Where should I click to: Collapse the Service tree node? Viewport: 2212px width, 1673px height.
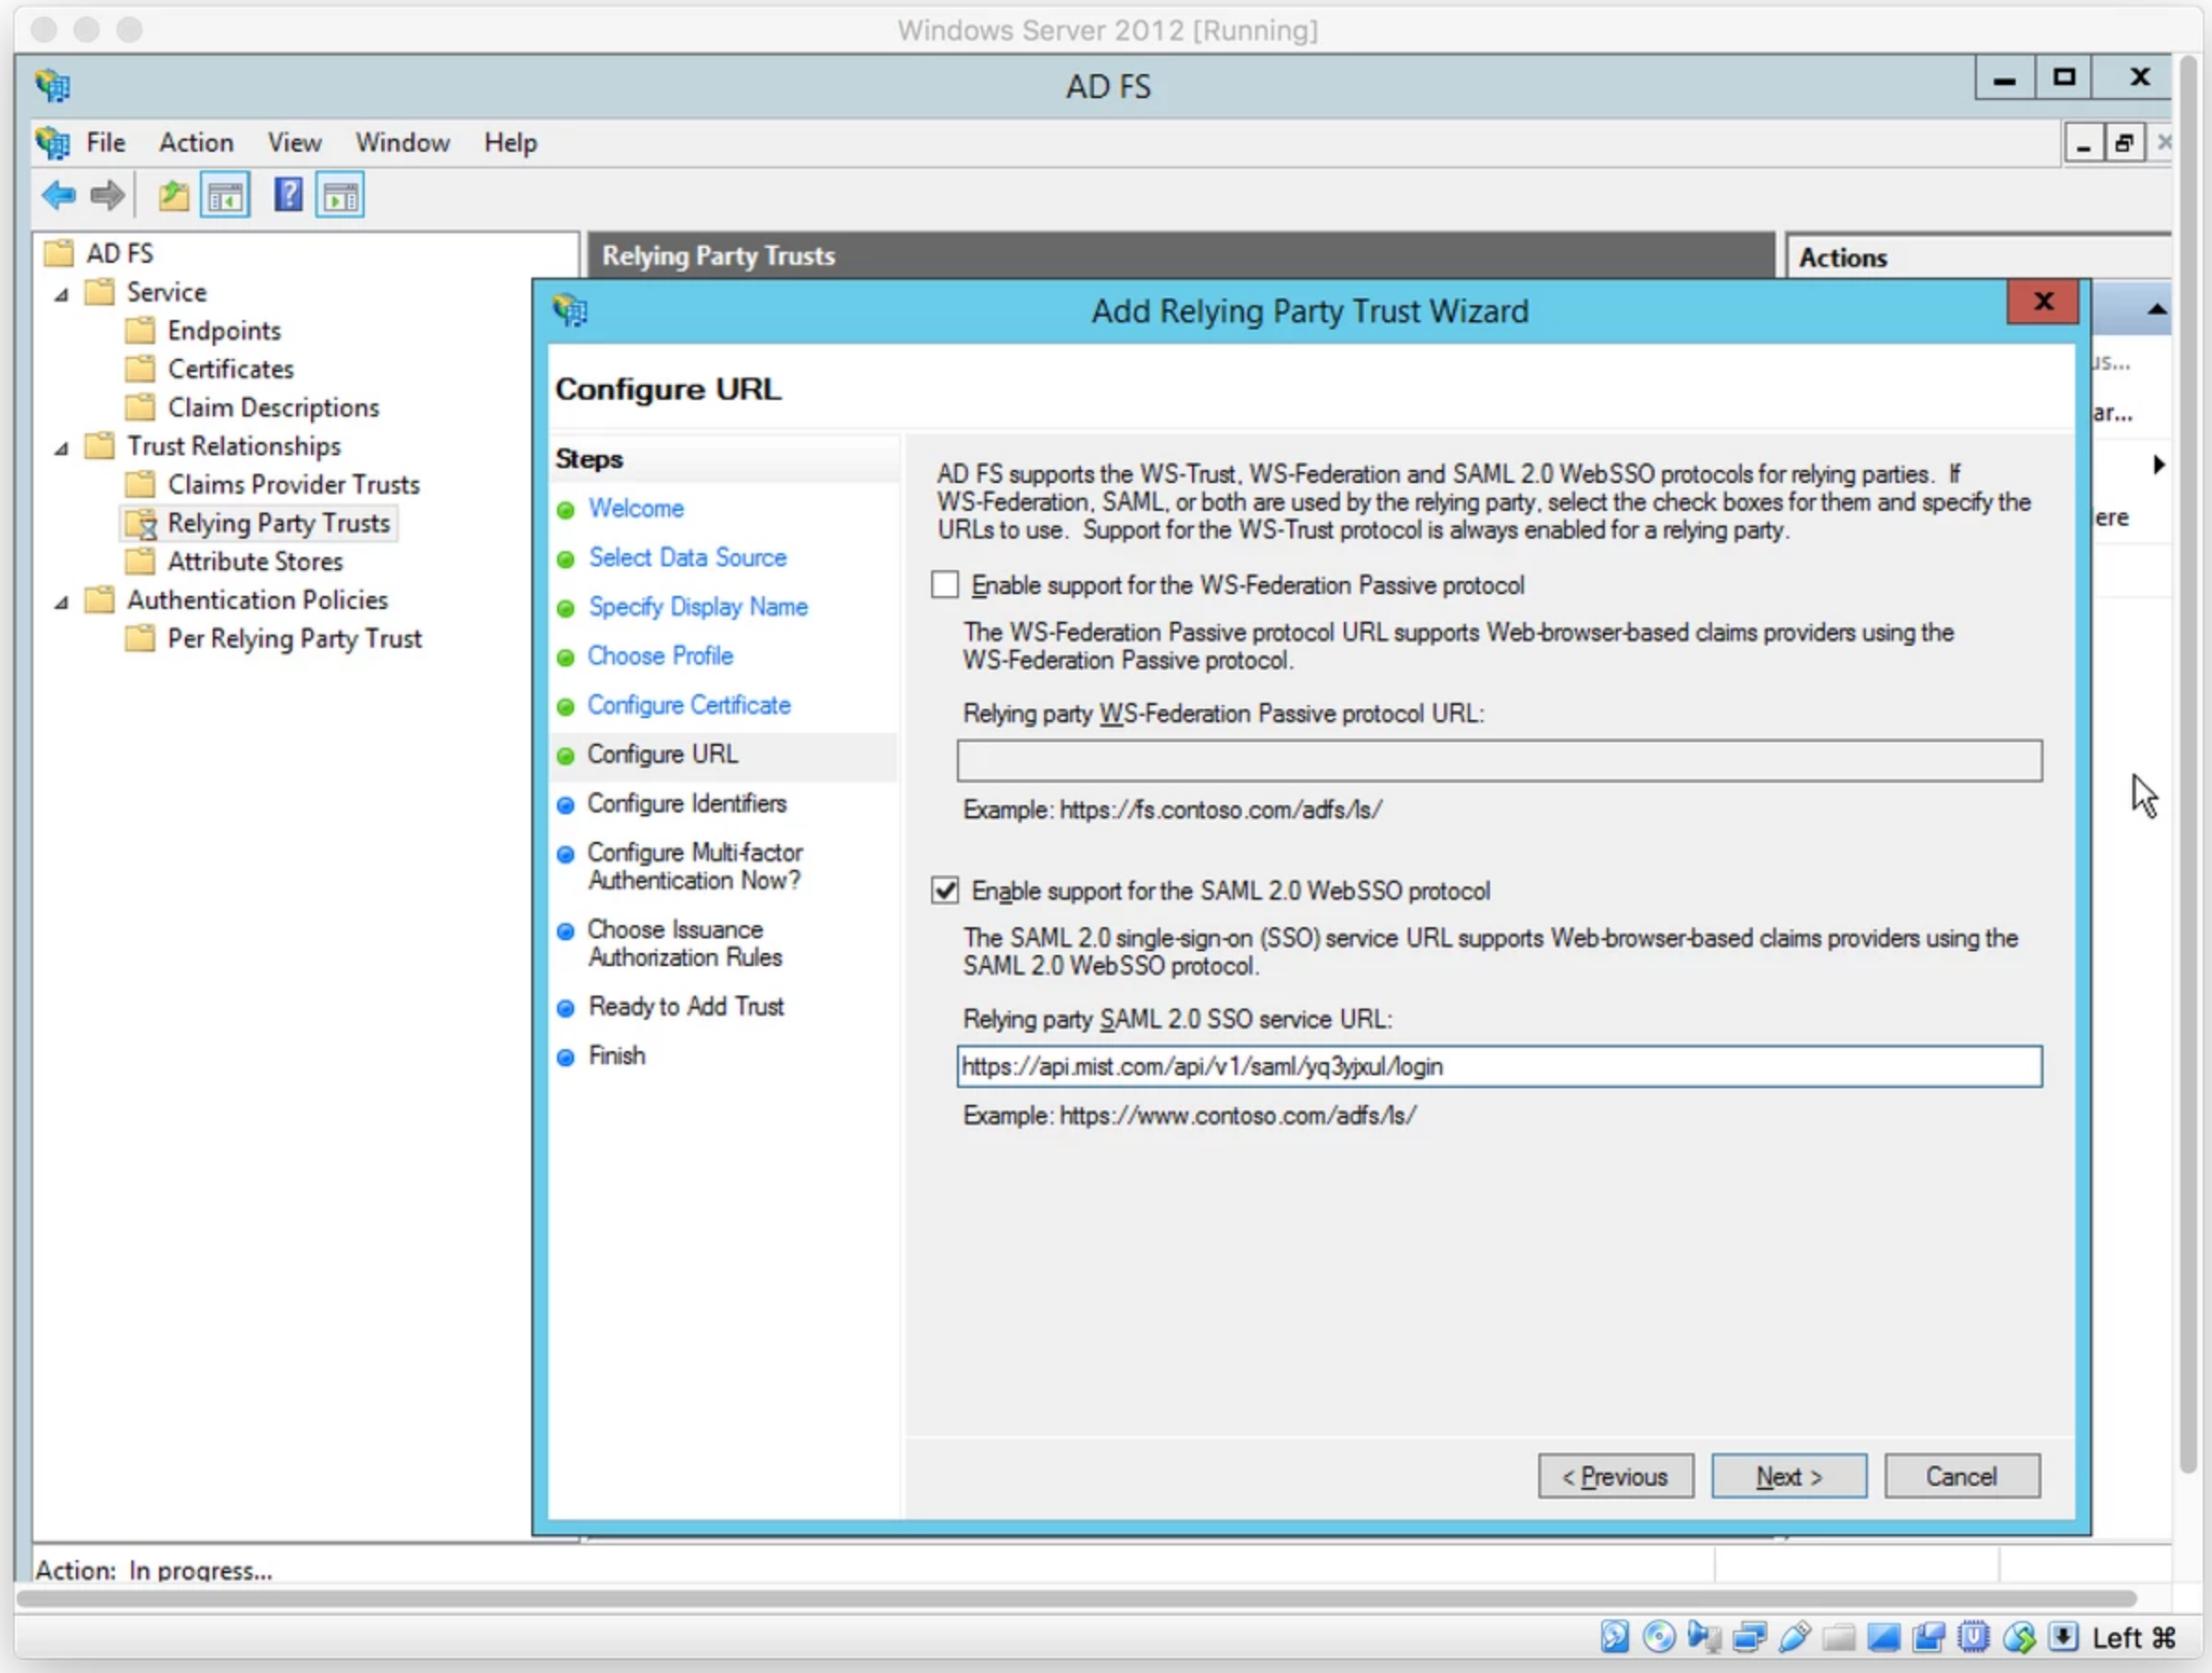click(x=62, y=294)
